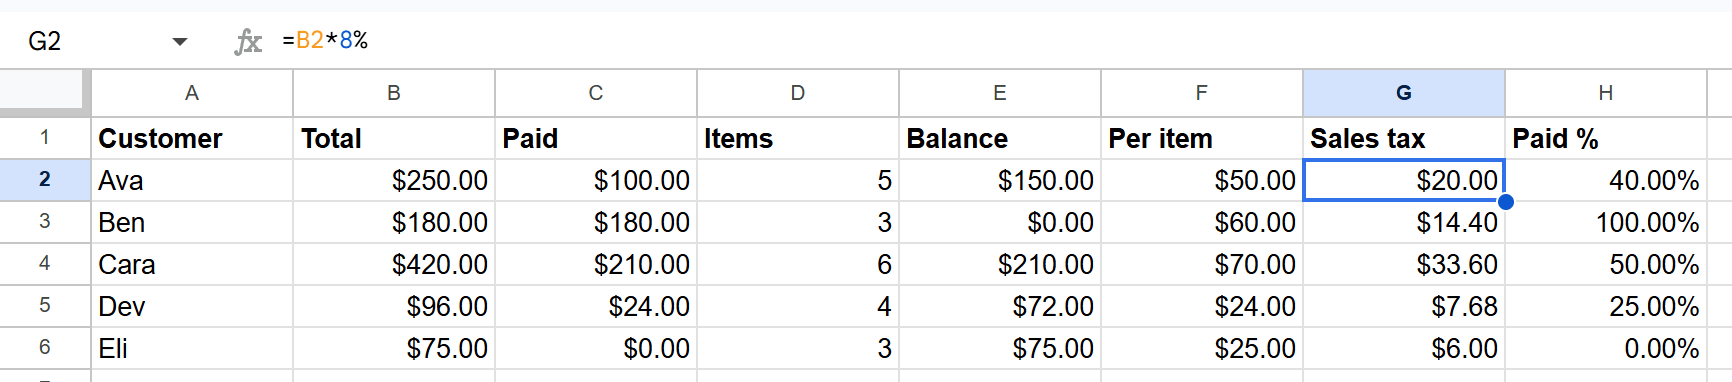Click Dev's items cell showing 4

(798, 306)
